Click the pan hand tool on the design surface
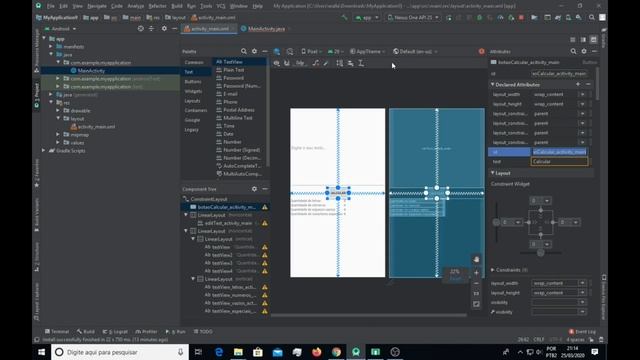The image size is (640, 360). pyautogui.click(x=476, y=260)
